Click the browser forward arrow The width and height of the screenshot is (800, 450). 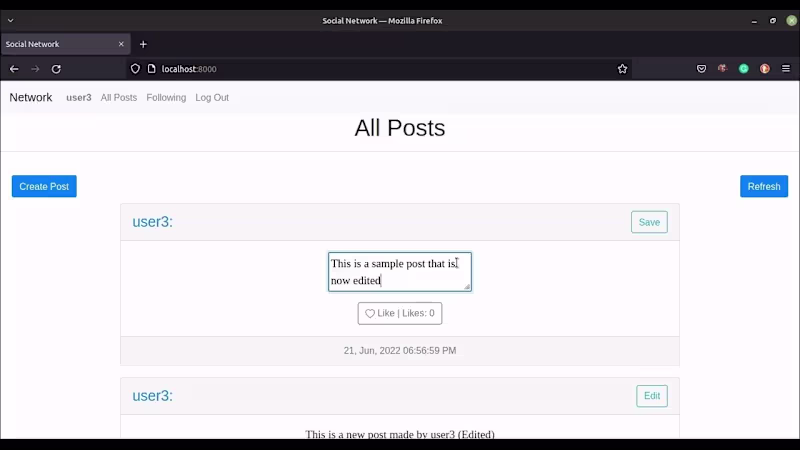coord(35,69)
